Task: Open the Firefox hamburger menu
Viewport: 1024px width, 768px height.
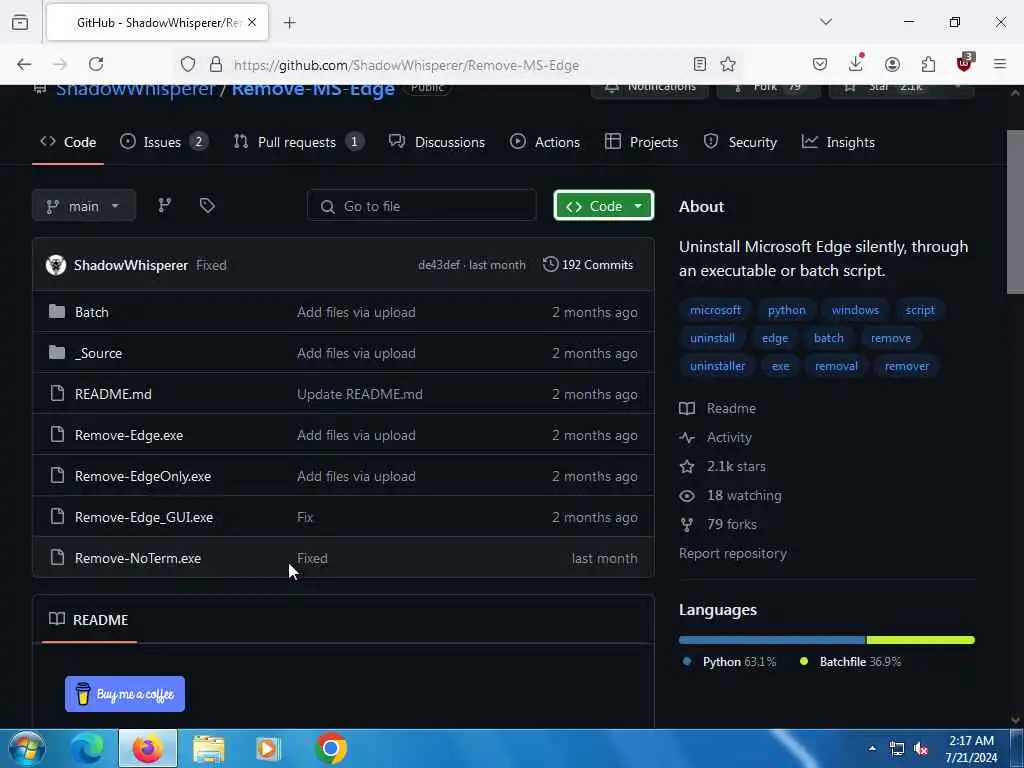Action: 1000,64
